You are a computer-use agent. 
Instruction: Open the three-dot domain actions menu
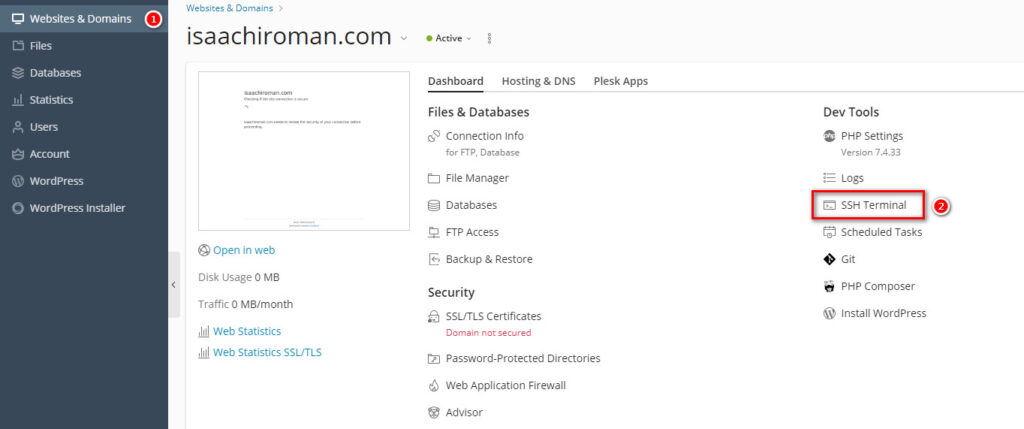click(489, 39)
